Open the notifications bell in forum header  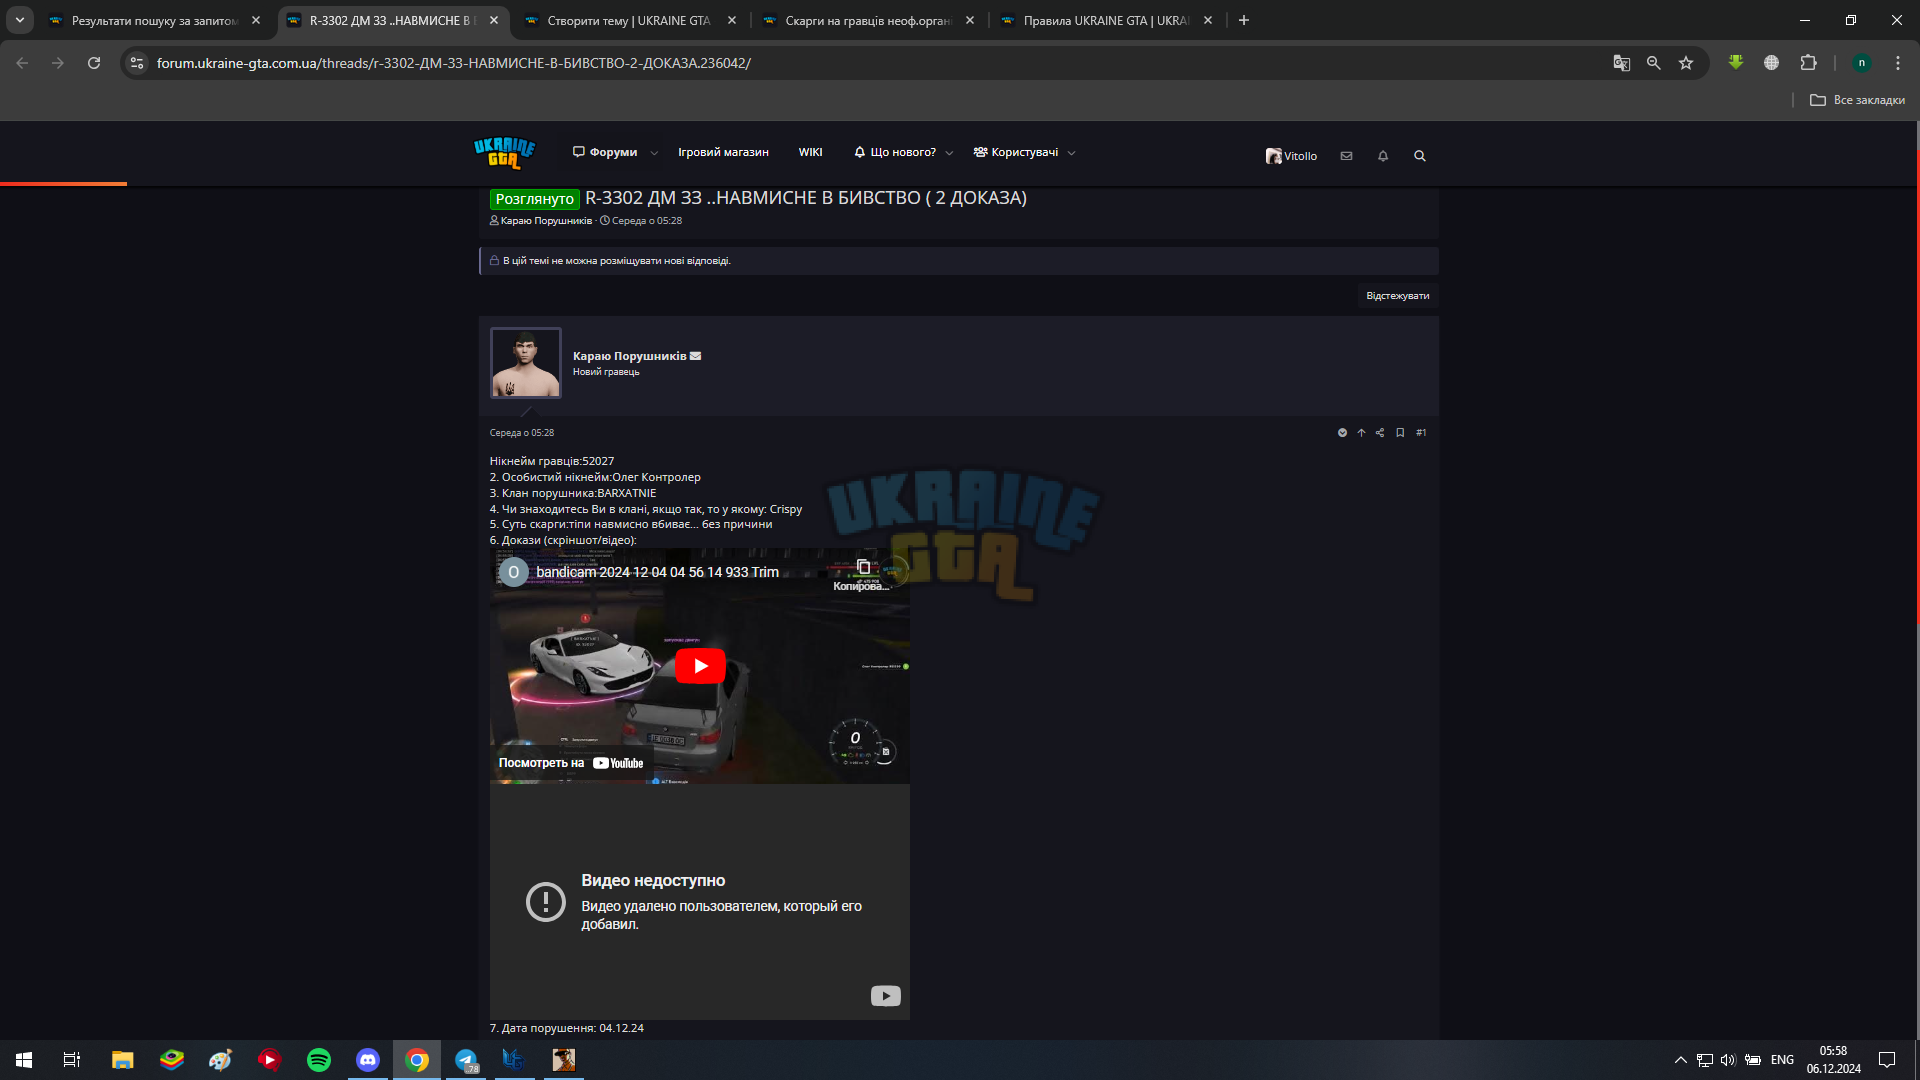[1383, 156]
